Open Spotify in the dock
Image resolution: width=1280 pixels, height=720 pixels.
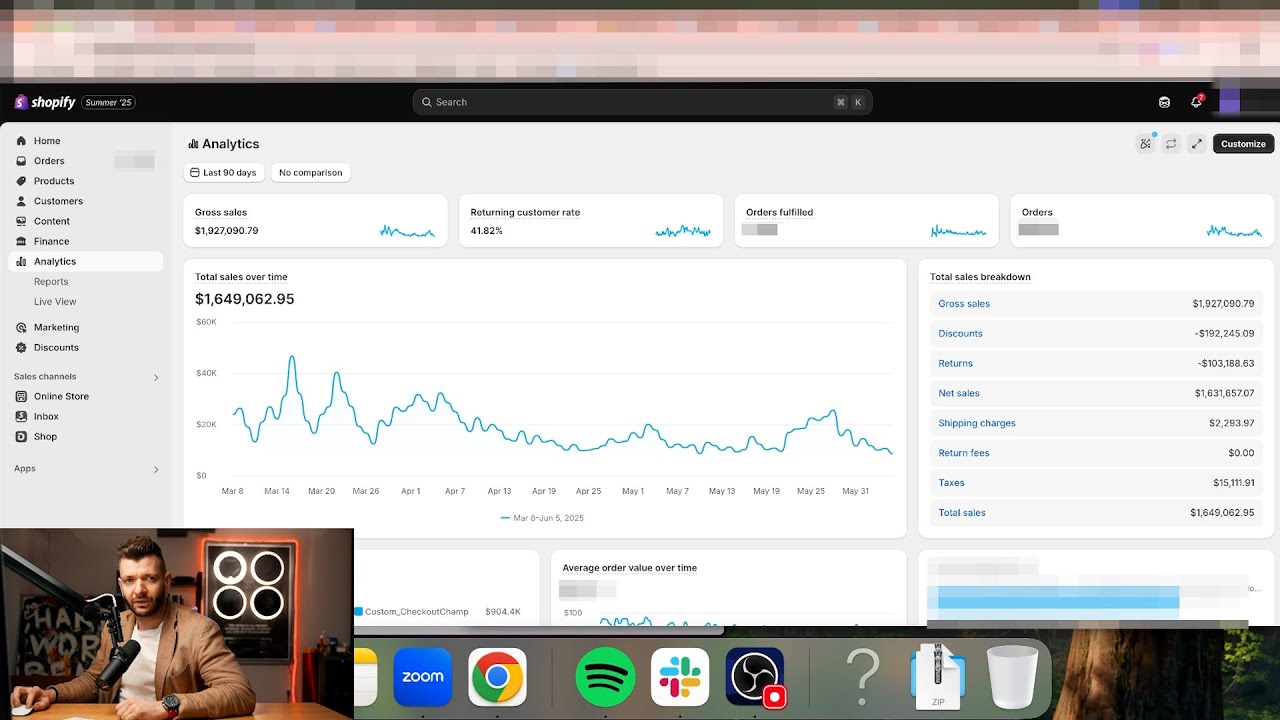tap(605, 677)
